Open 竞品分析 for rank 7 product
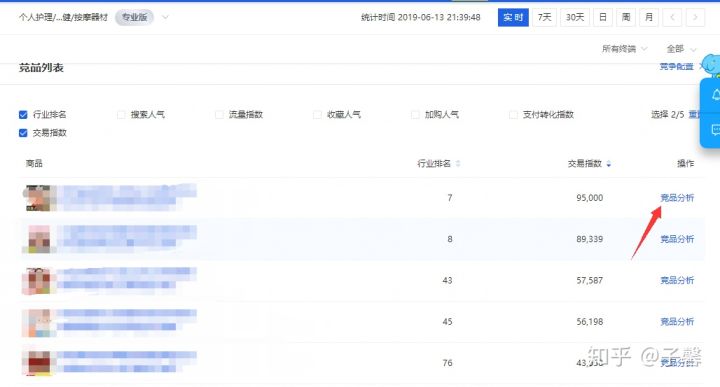Viewport: 720px width, 387px height. 677,198
